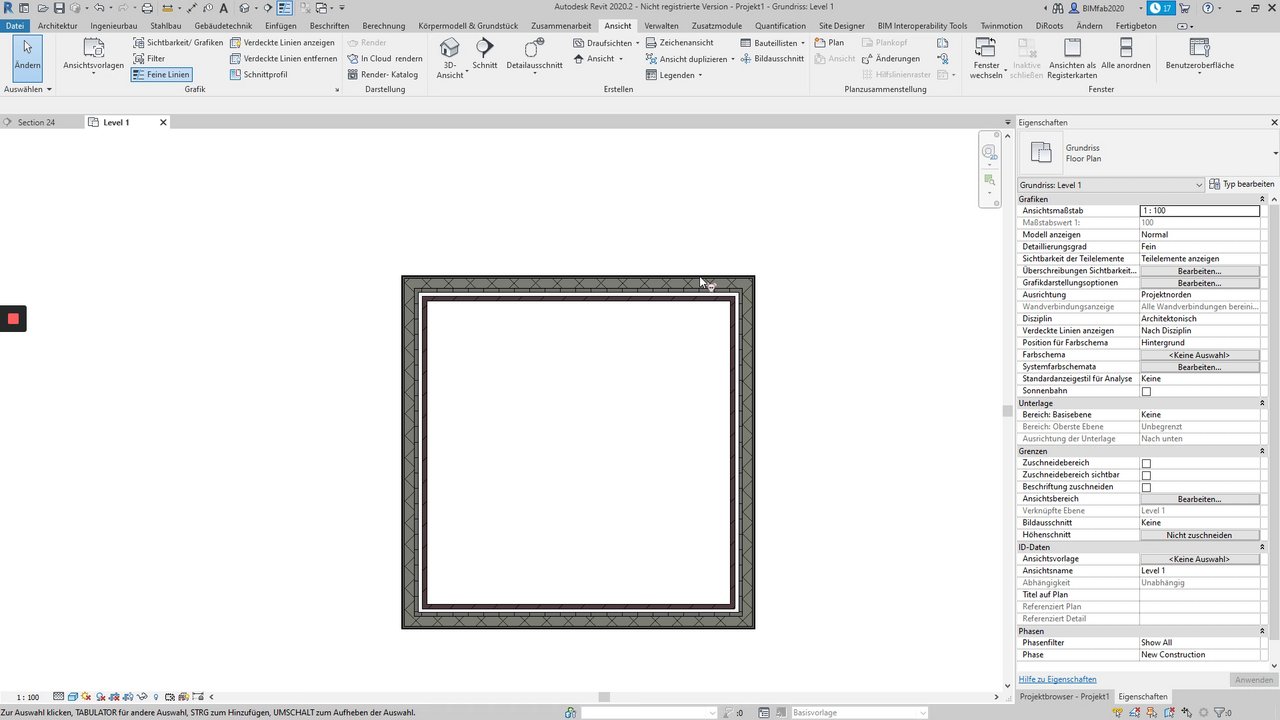Click the print icon in quick access toolbar
The width and height of the screenshot is (1280, 720).
pyautogui.click(x=148, y=8)
